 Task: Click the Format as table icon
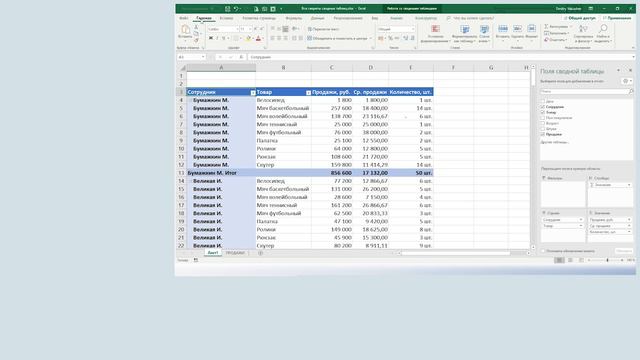pyautogui.click(x=464, y=29)
